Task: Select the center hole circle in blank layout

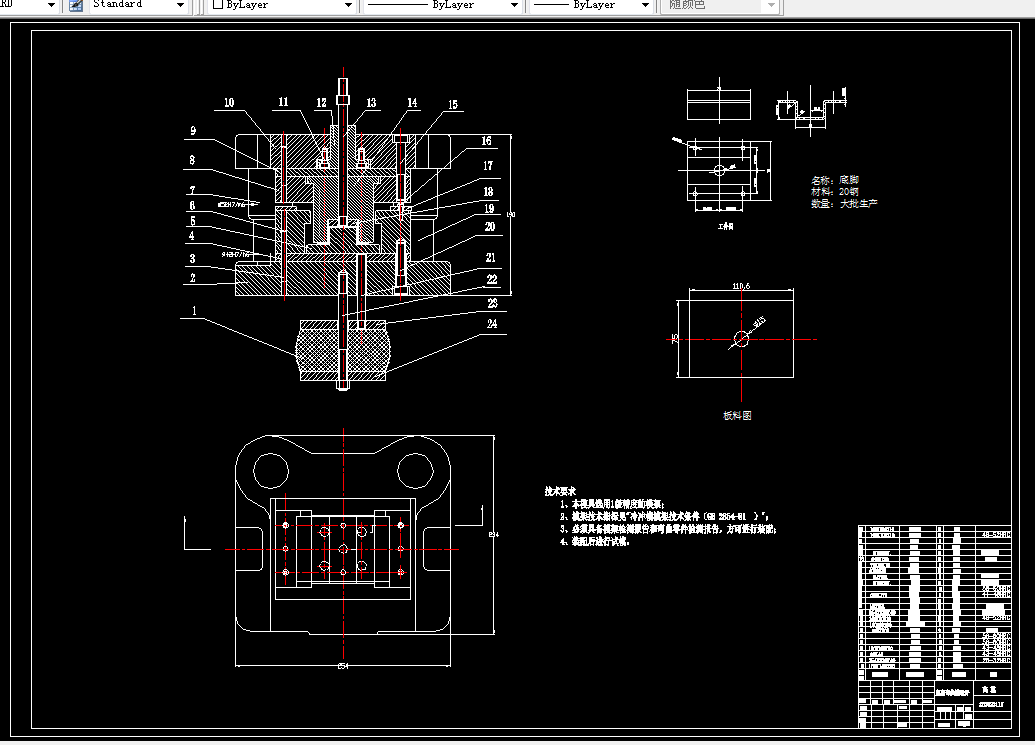Action: [741, 339]
